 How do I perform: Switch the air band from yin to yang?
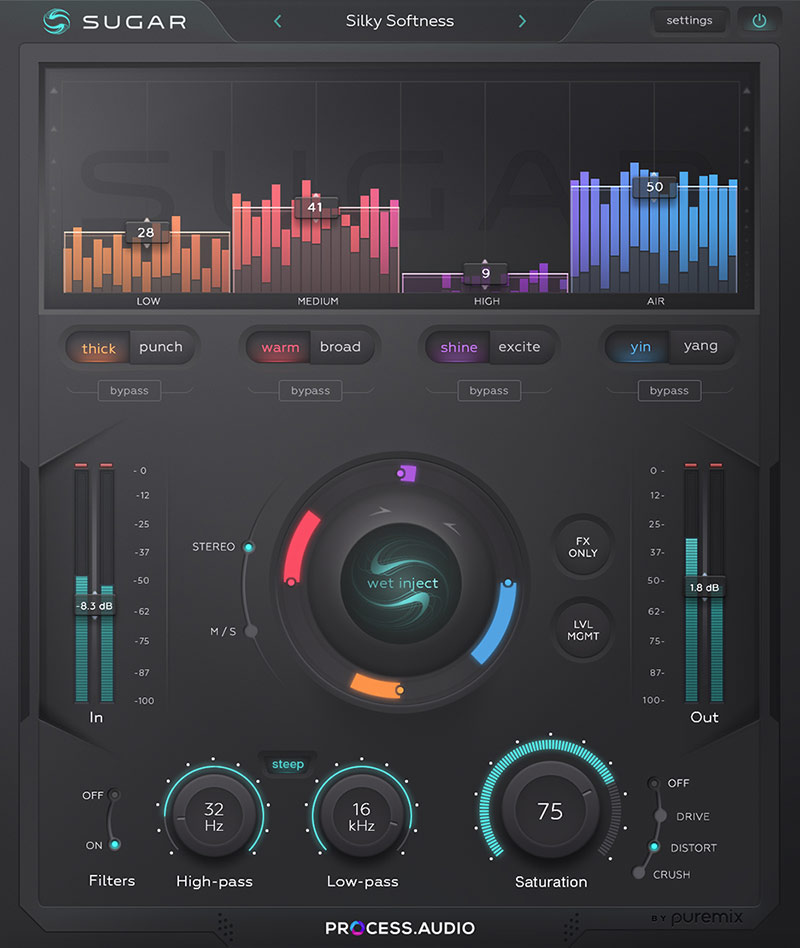click(x=701, y=346)
